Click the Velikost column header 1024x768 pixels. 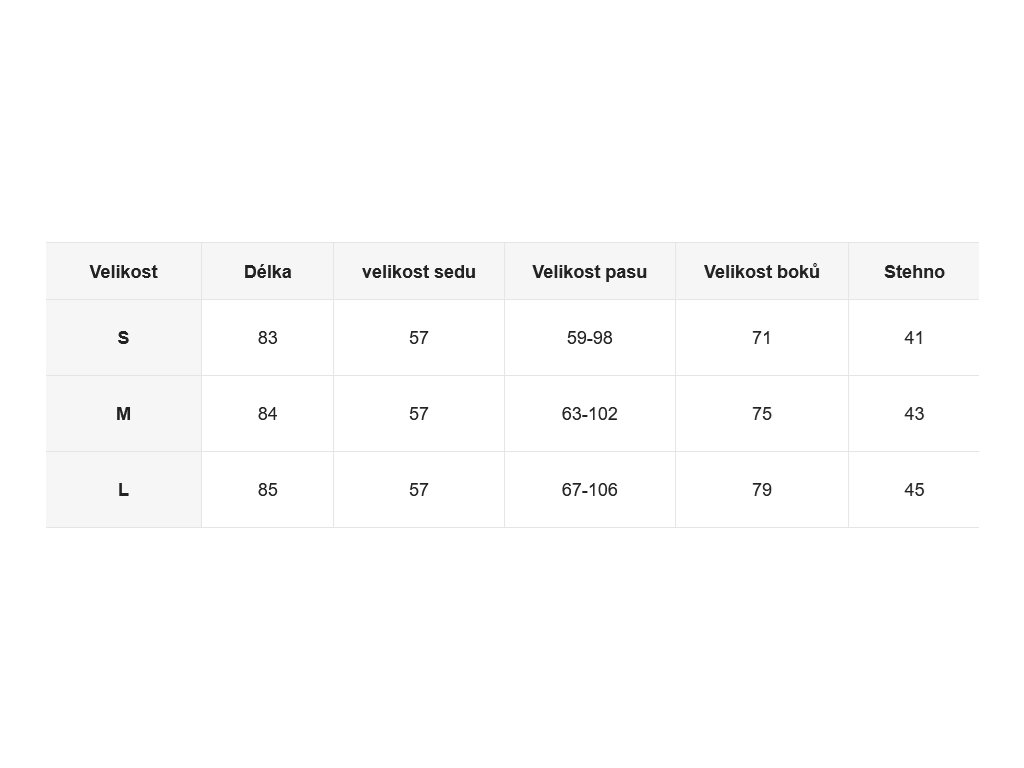pyautogui.click(x=123, y=272)
